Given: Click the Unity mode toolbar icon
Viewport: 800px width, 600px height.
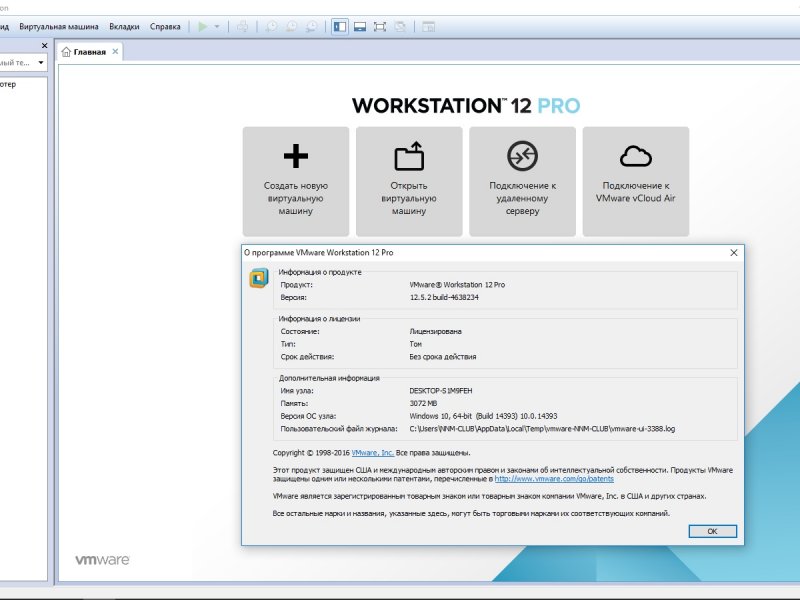Looking at the screenshot, I should pos(400,27).
